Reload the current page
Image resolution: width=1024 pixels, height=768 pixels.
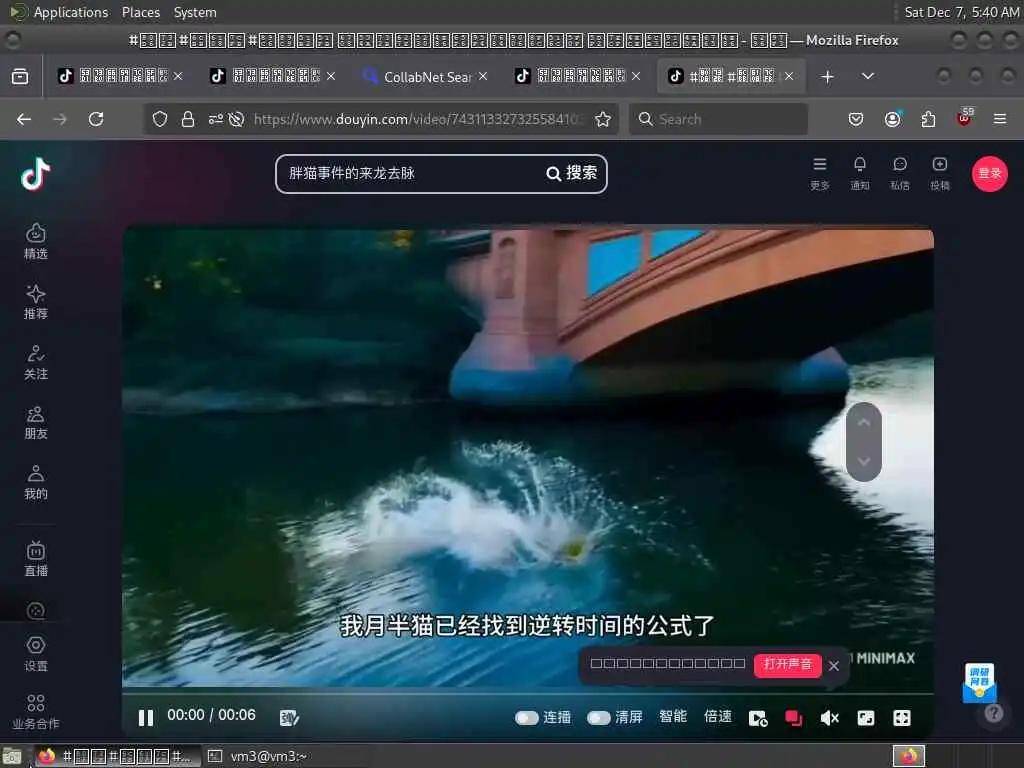coord(96,120)
